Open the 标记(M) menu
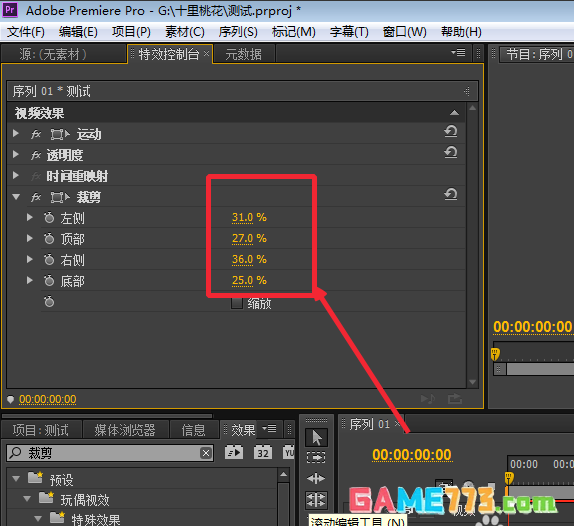The width and height of the screenshot is (574, 526). pyautogui.click(x=294, y=32)
